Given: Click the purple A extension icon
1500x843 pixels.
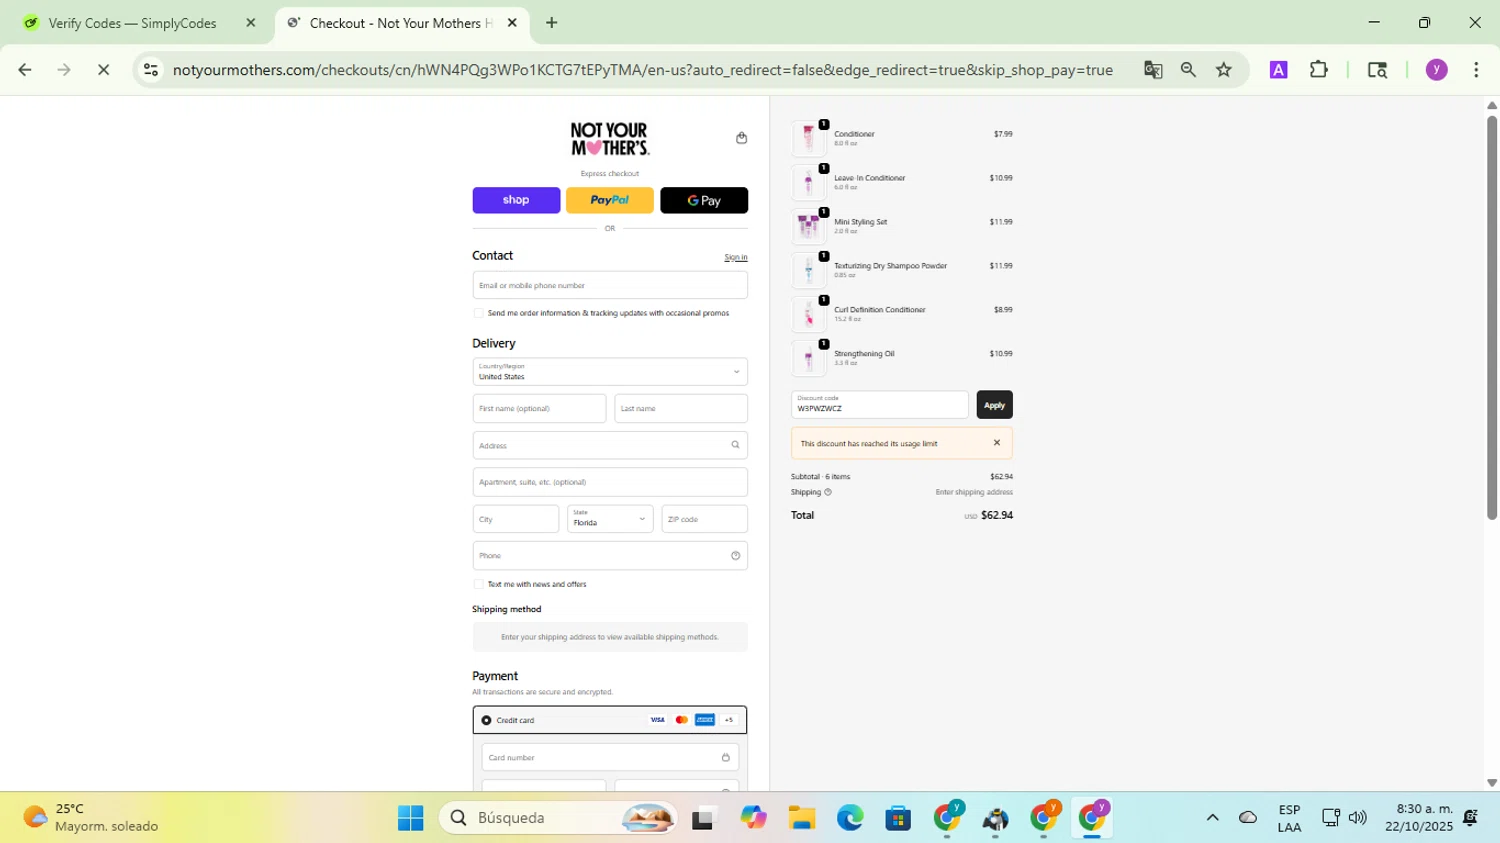Looking at the screenshot, I should point(1278,70).
